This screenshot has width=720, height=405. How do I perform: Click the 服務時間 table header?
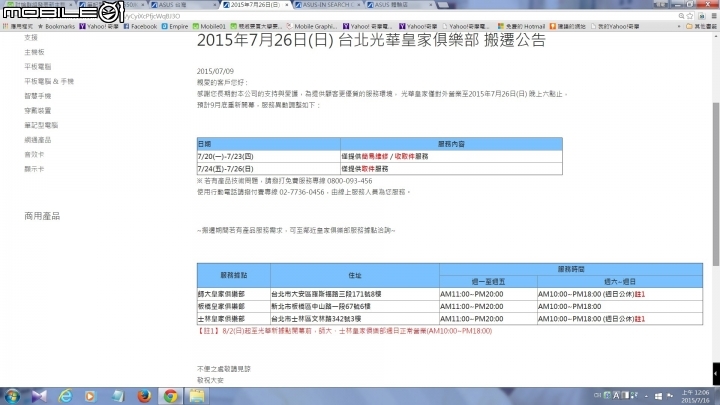coord(571,269)
